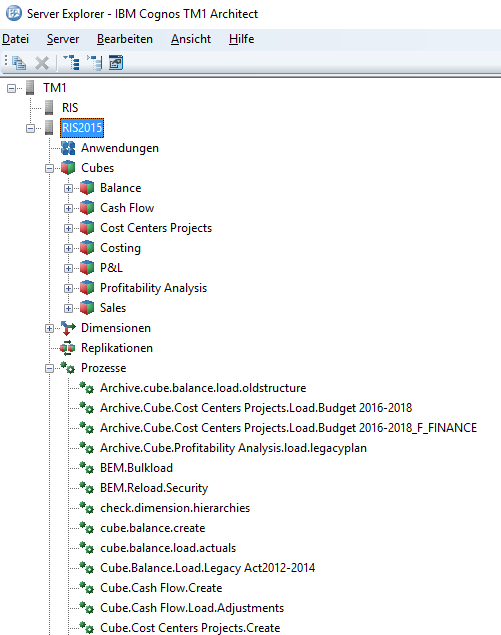Click the Cost Centers Projects cube icon
The width and height of the screenshot is (501, 635).
click(87, 228)
